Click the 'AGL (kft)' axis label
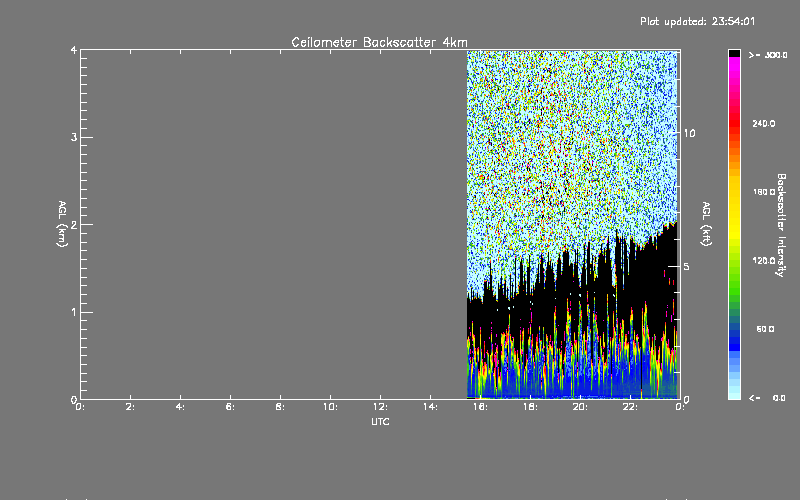The width and height of the screenshot is (800, 500). (706, 224)
